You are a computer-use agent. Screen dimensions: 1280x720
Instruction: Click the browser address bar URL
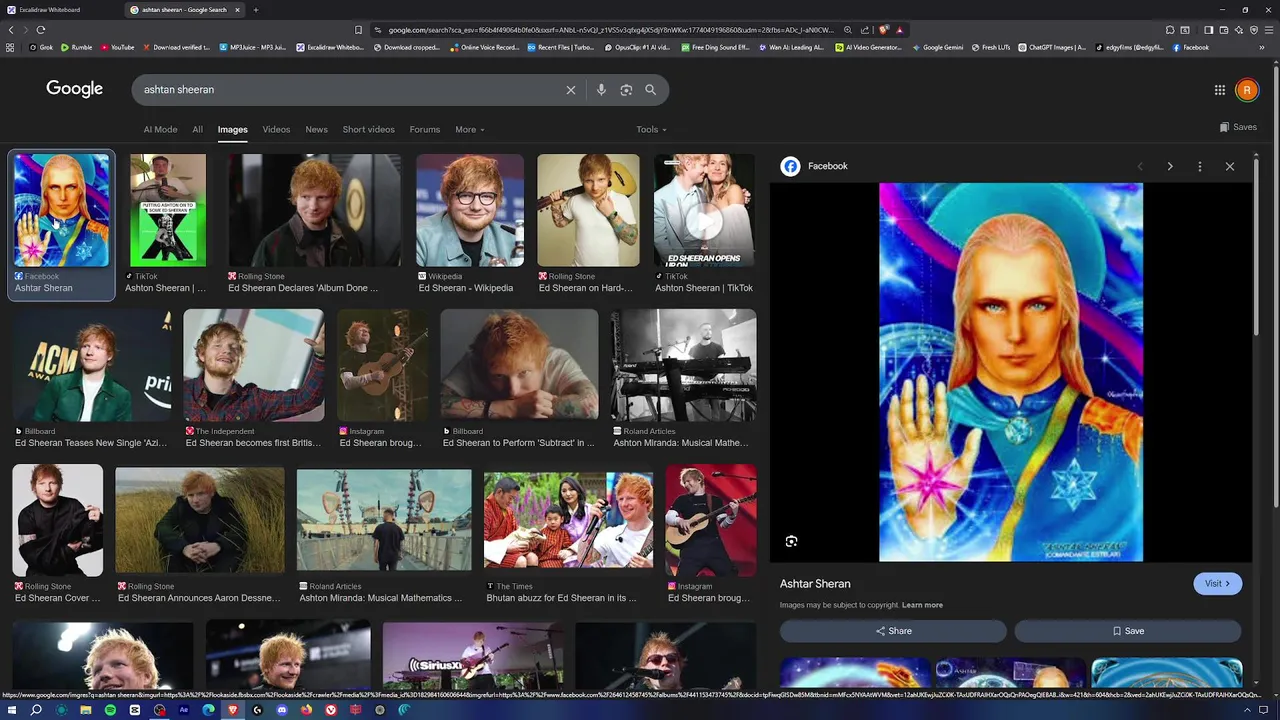pyautogui.click(x=610, y=30)
